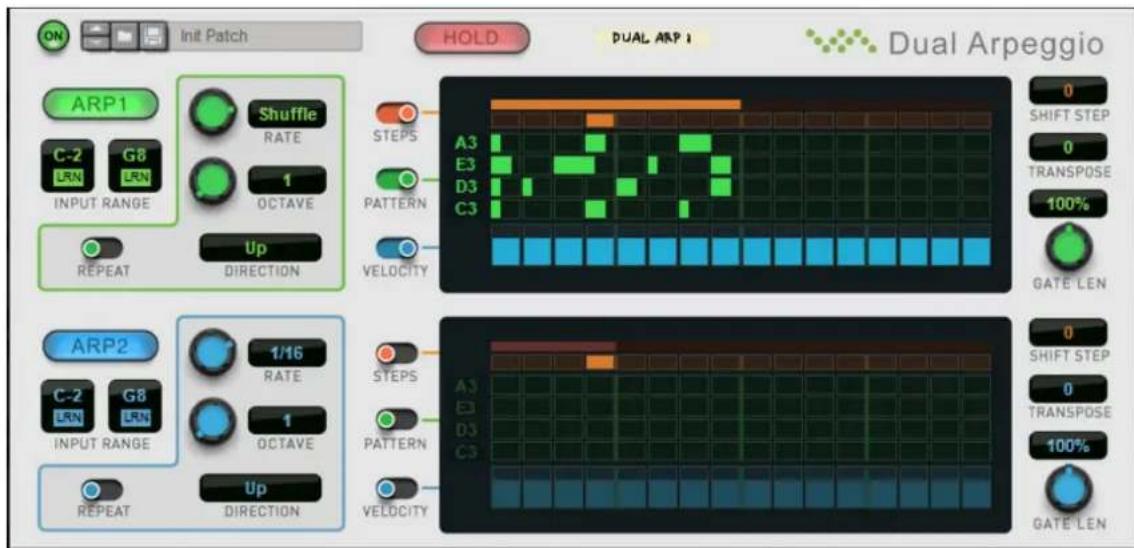Select the highlighted orange step in ARP1
Viewport: 1134px width, 548px height.
point(600,121)
